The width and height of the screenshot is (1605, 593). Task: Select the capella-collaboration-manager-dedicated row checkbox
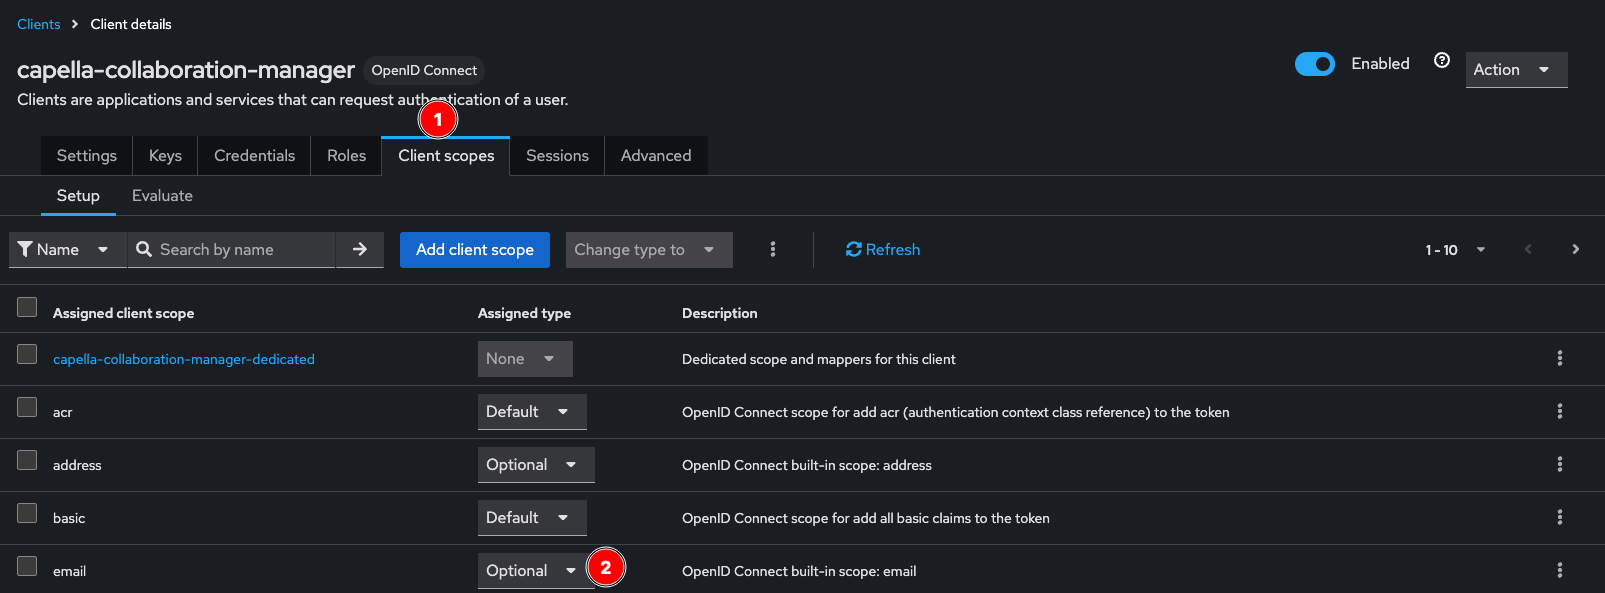point(27,354)
